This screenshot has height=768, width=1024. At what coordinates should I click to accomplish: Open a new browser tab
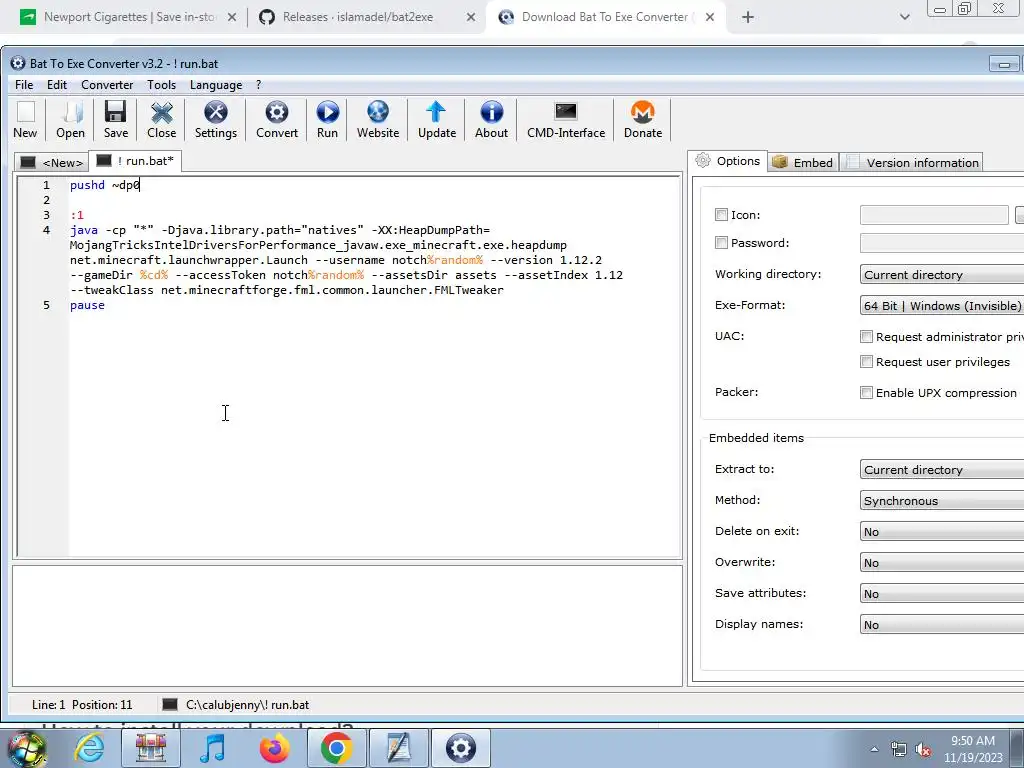[748, 17]
